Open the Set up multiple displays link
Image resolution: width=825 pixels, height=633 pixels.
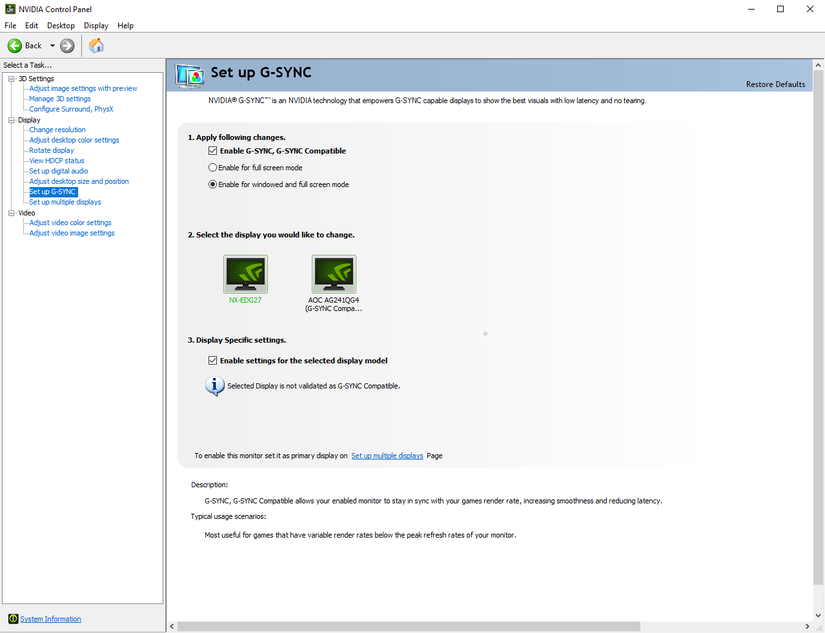(387, 455)
